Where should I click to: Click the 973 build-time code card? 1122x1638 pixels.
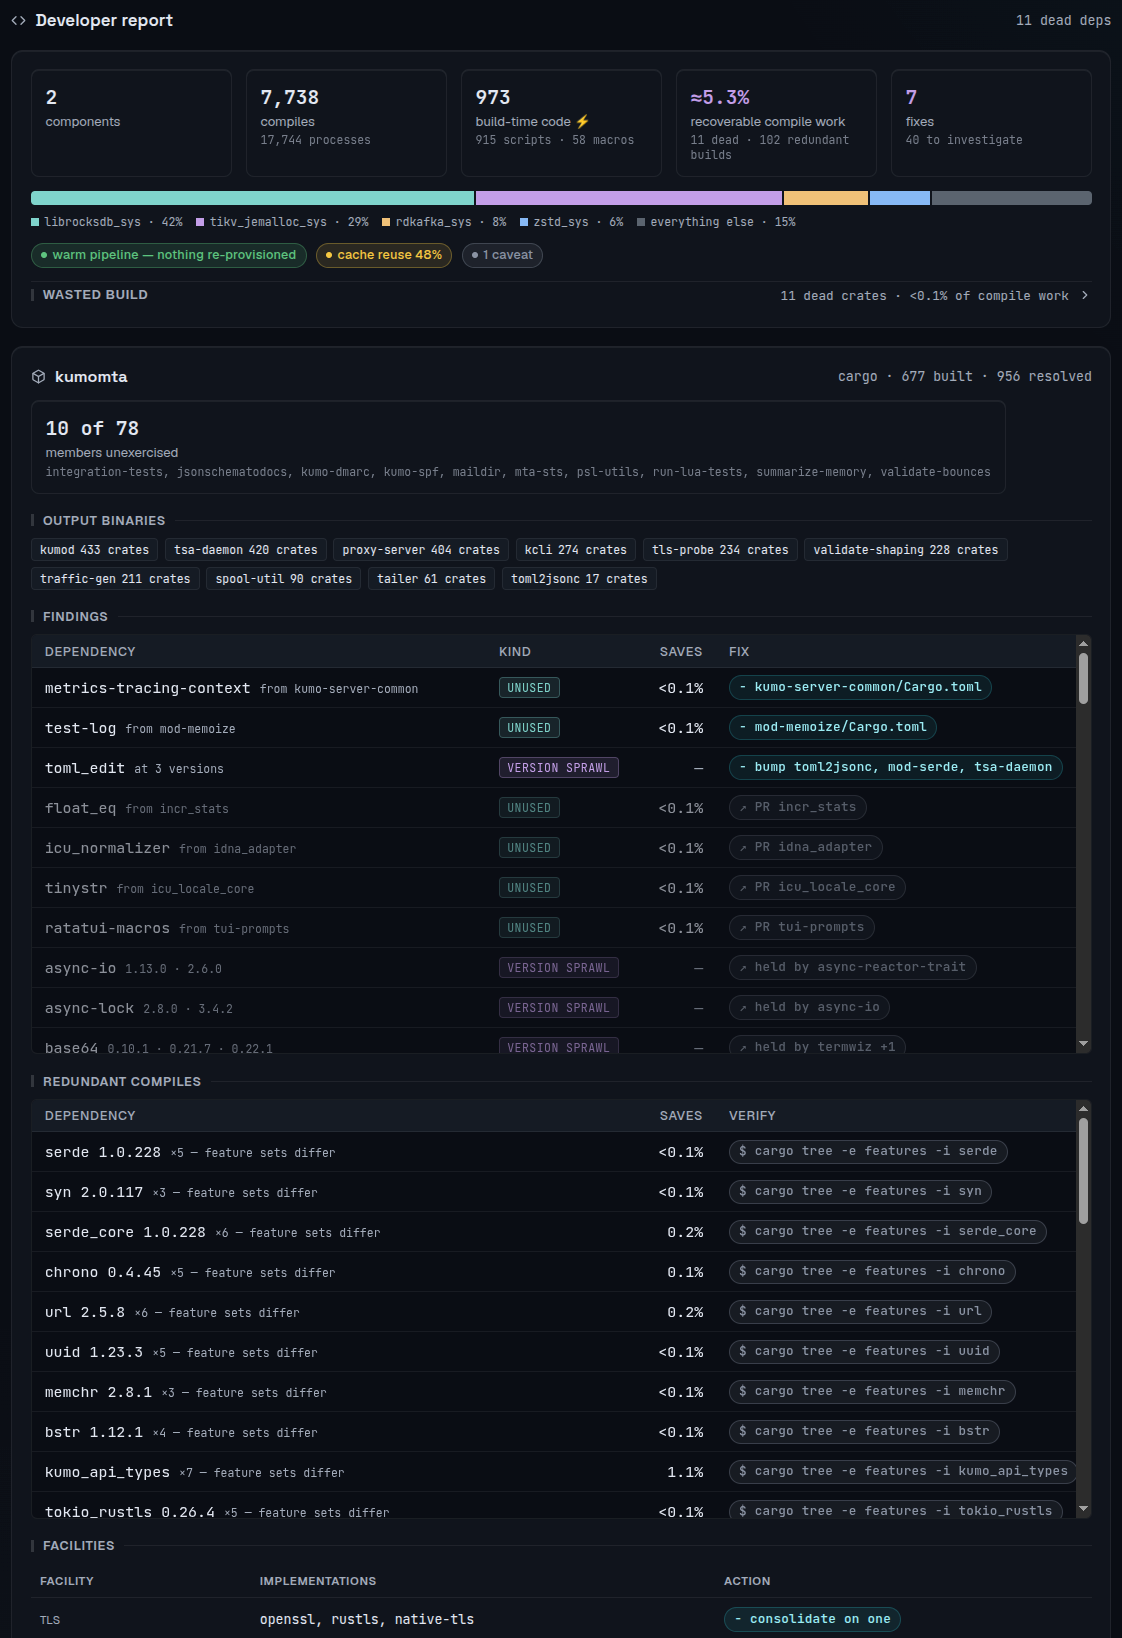[x=561, y=123]
